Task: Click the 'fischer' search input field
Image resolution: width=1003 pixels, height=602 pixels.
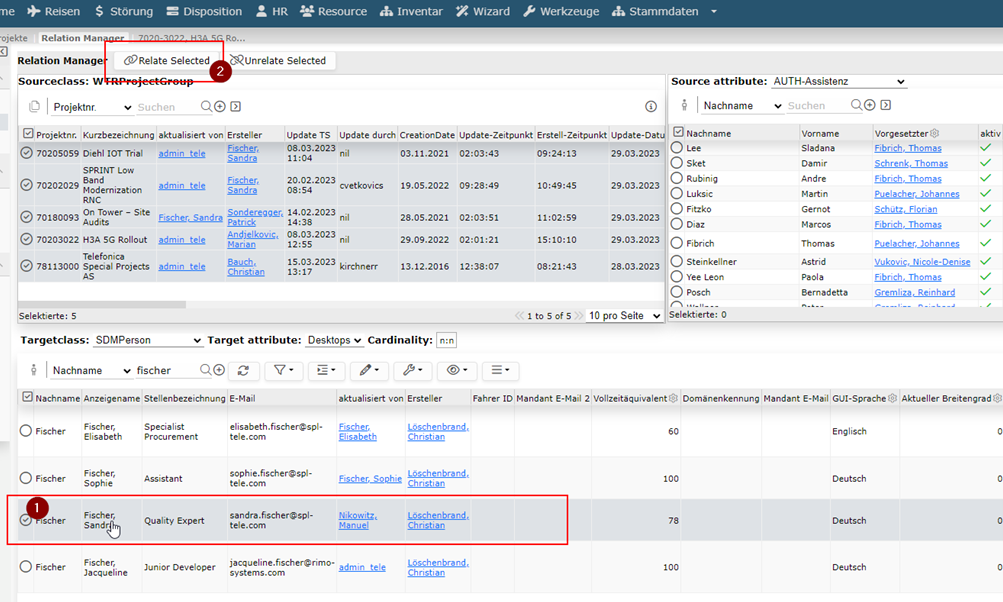Action: click(165, 370)
